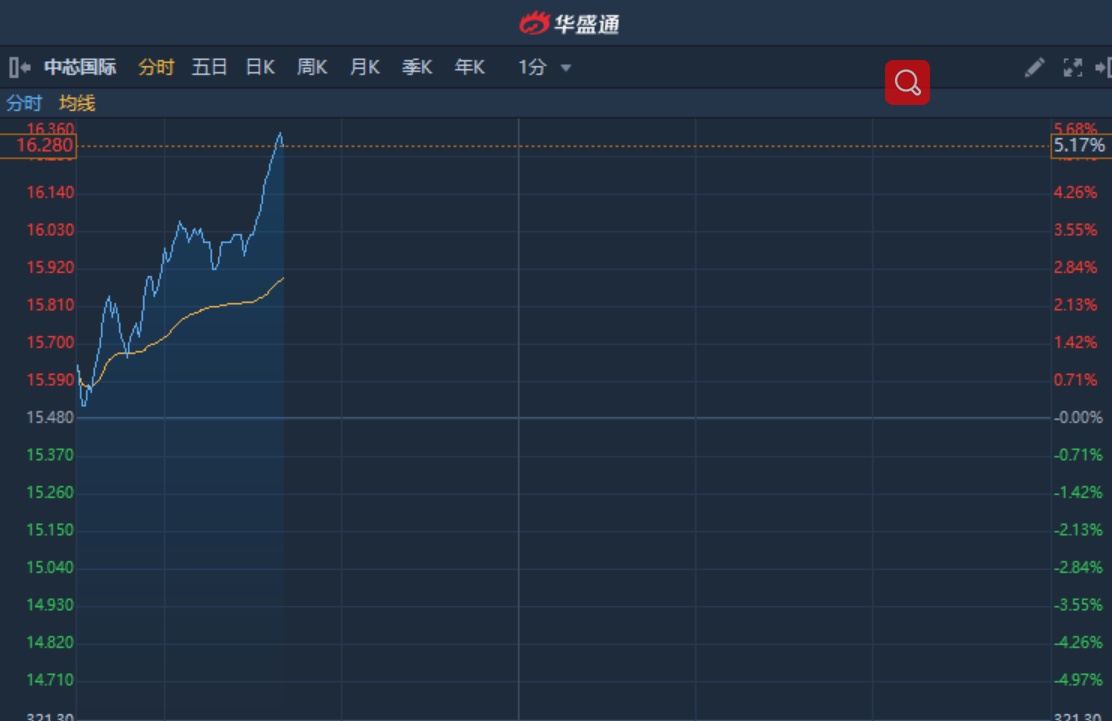Expand the chart to fullscreen
1112x721 pixels.
pos(1072,68)
